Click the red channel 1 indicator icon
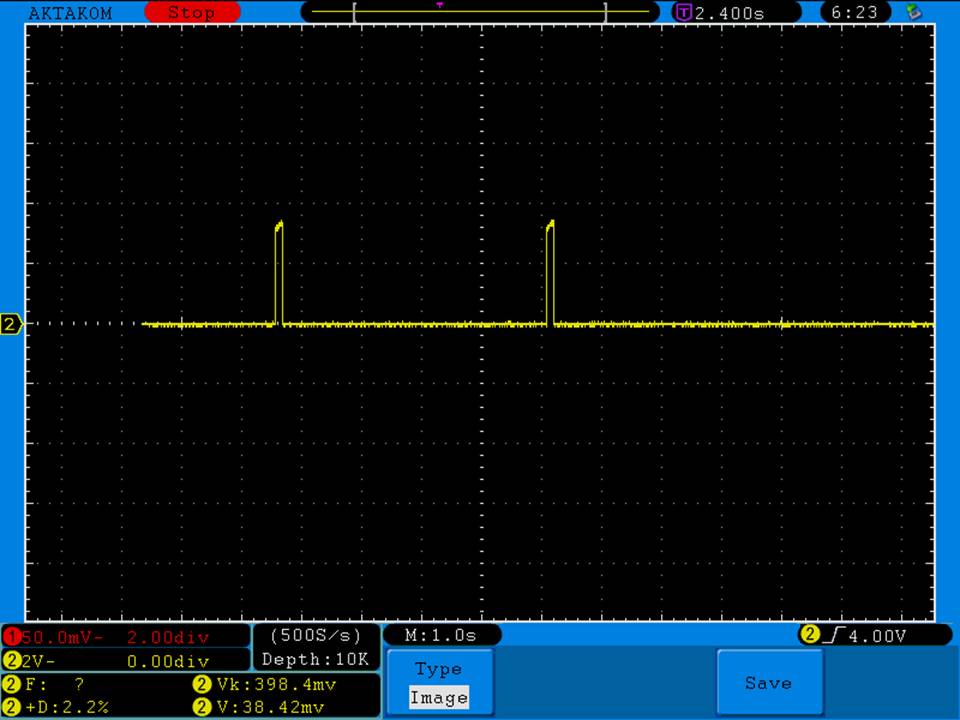The height and width of the screenshot is (720, 960). (11, 637)
